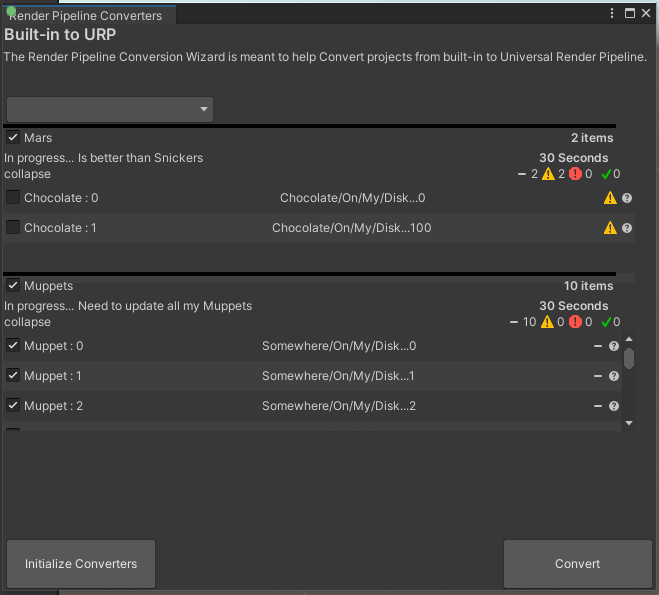
Task: Click the Muppets pending dash icon
Action: [x=514, y=322]
